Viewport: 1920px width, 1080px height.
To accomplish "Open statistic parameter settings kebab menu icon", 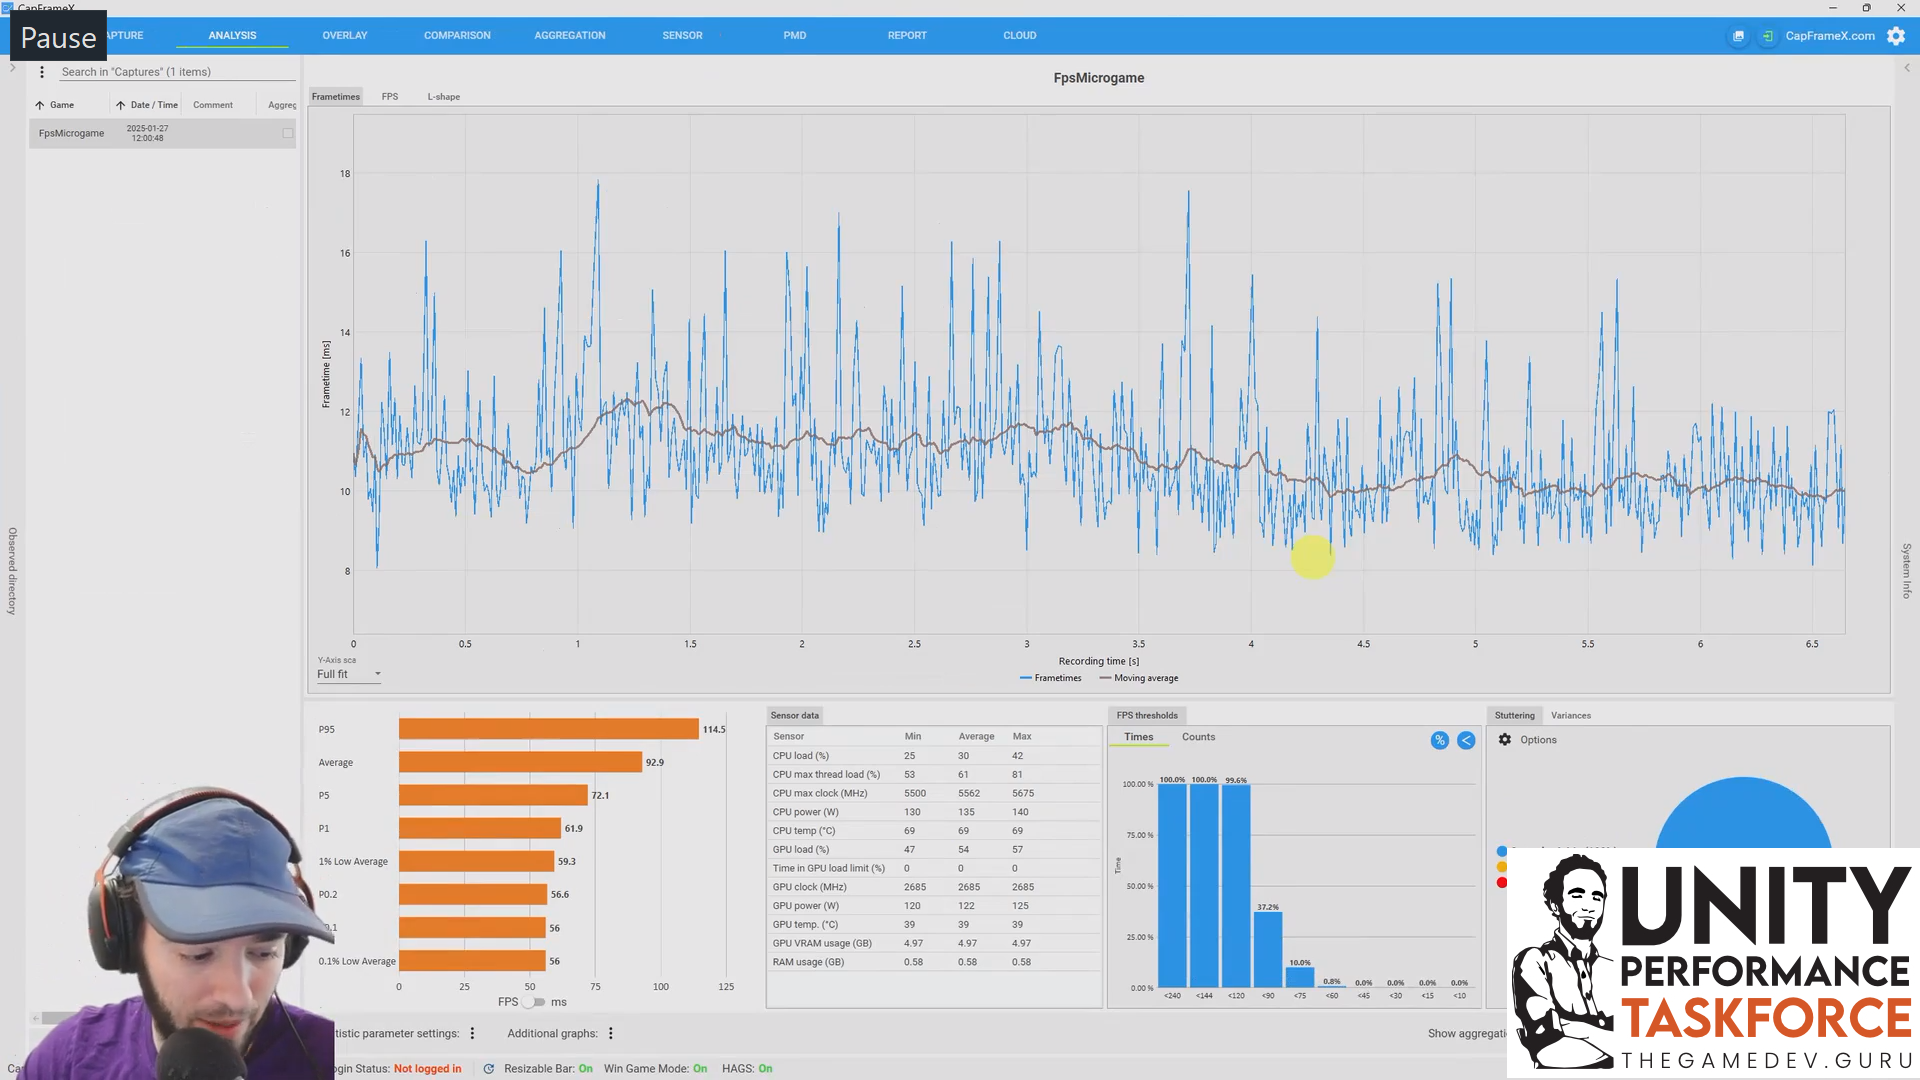I will 472,1033.
